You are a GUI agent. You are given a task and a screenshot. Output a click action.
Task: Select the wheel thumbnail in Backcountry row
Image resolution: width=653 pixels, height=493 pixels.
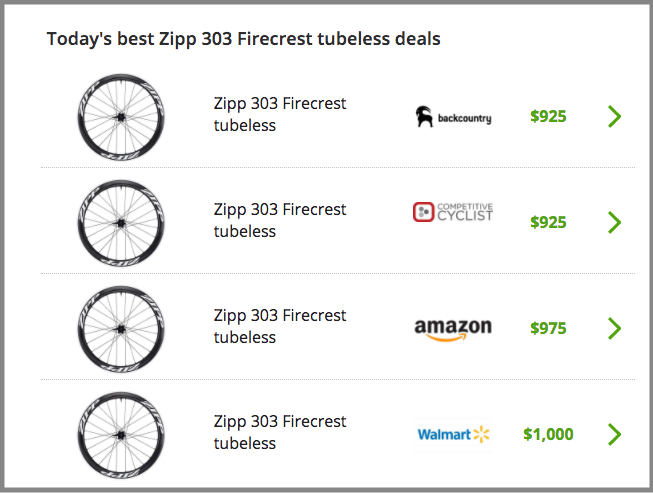point(121,117)
